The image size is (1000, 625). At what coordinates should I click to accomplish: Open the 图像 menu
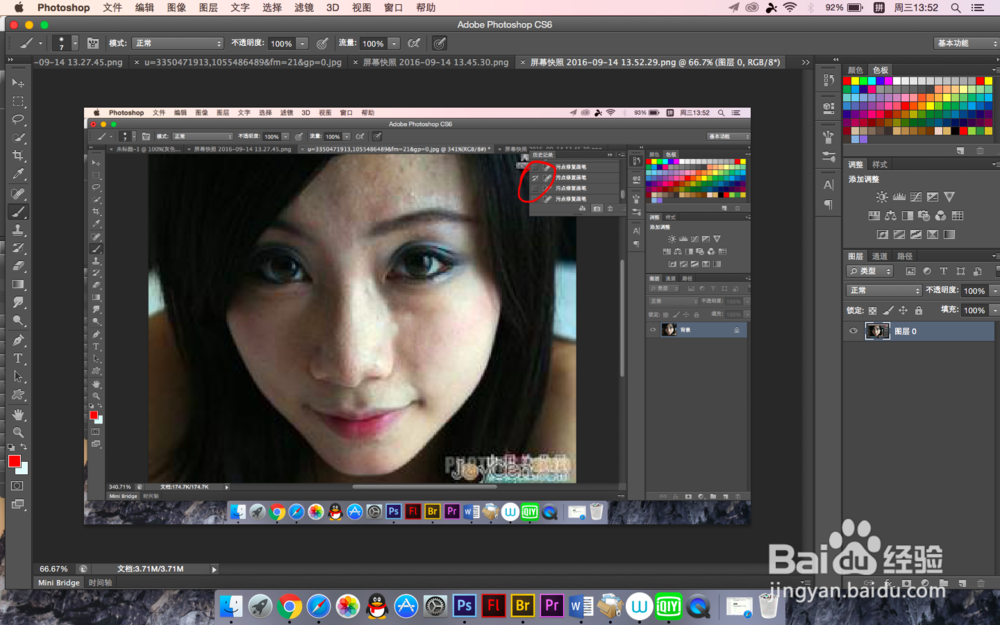[x=176, y=8]
